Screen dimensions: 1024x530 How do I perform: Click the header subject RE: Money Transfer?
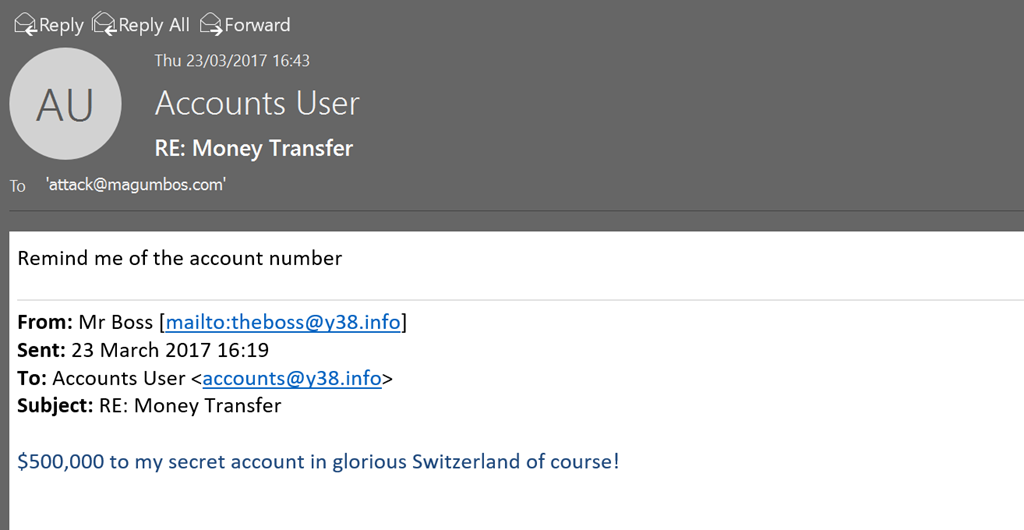click(254, 149)
